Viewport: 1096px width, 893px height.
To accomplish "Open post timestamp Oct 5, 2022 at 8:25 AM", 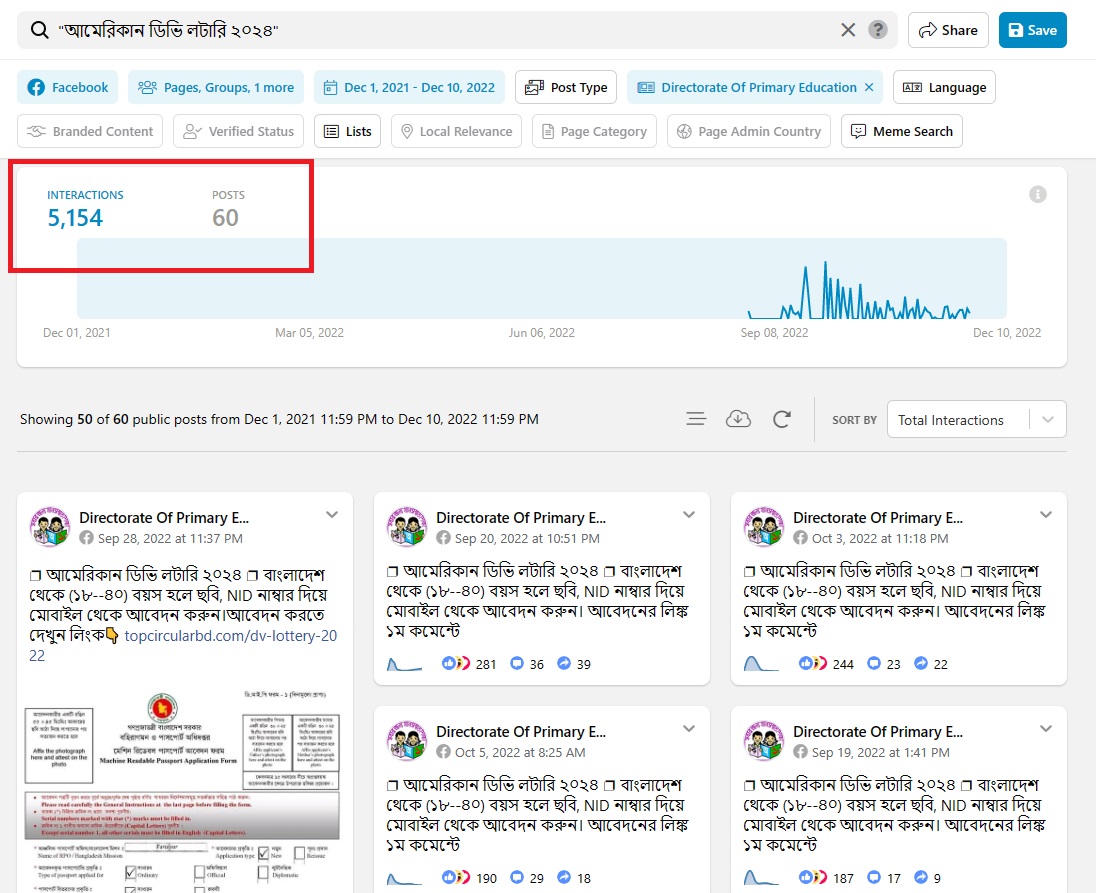I will [x=520, y=753].
